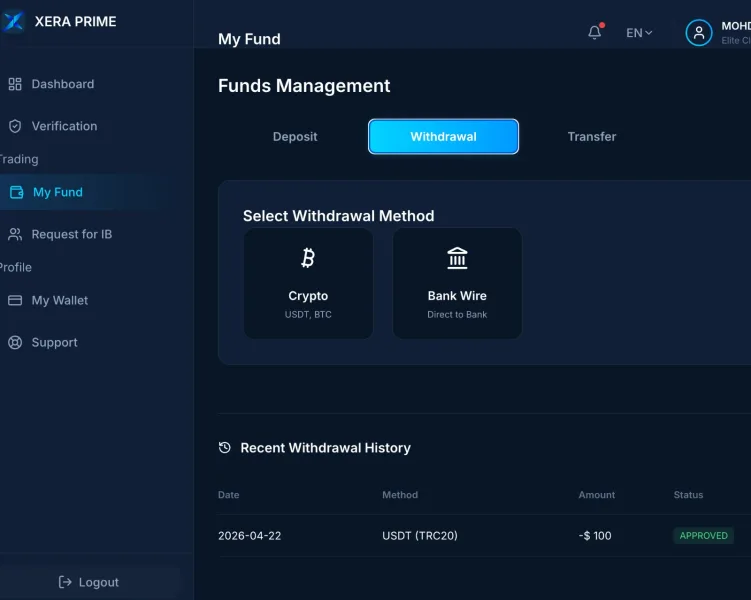The image size is (751, 600).
Task: Choose the Crypto withdrawal method card
Action: click(308, 284)
